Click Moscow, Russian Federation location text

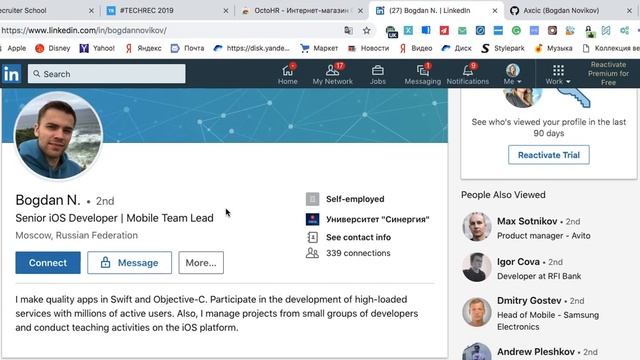click(x=77, y=236)
